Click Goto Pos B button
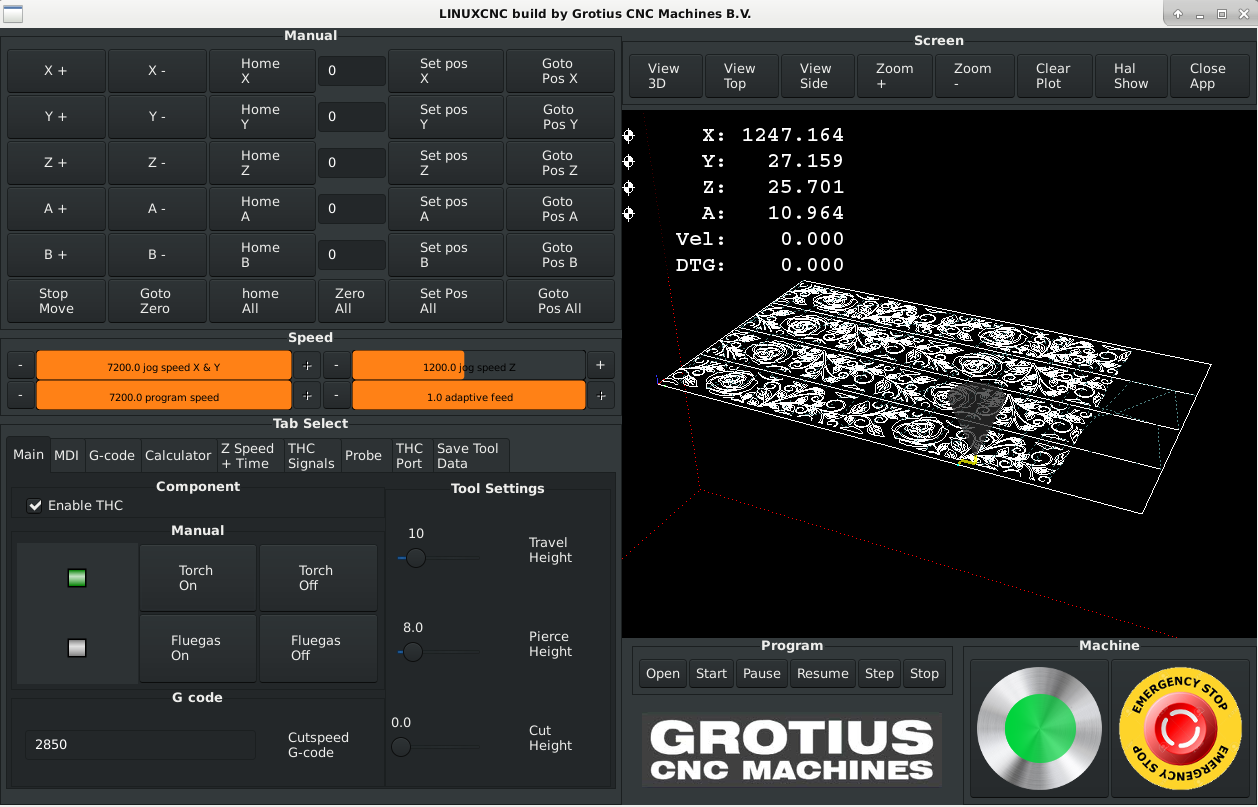The width and height of the screenshot is (1258, 807). pyautogui.click(x=560, y=255)
